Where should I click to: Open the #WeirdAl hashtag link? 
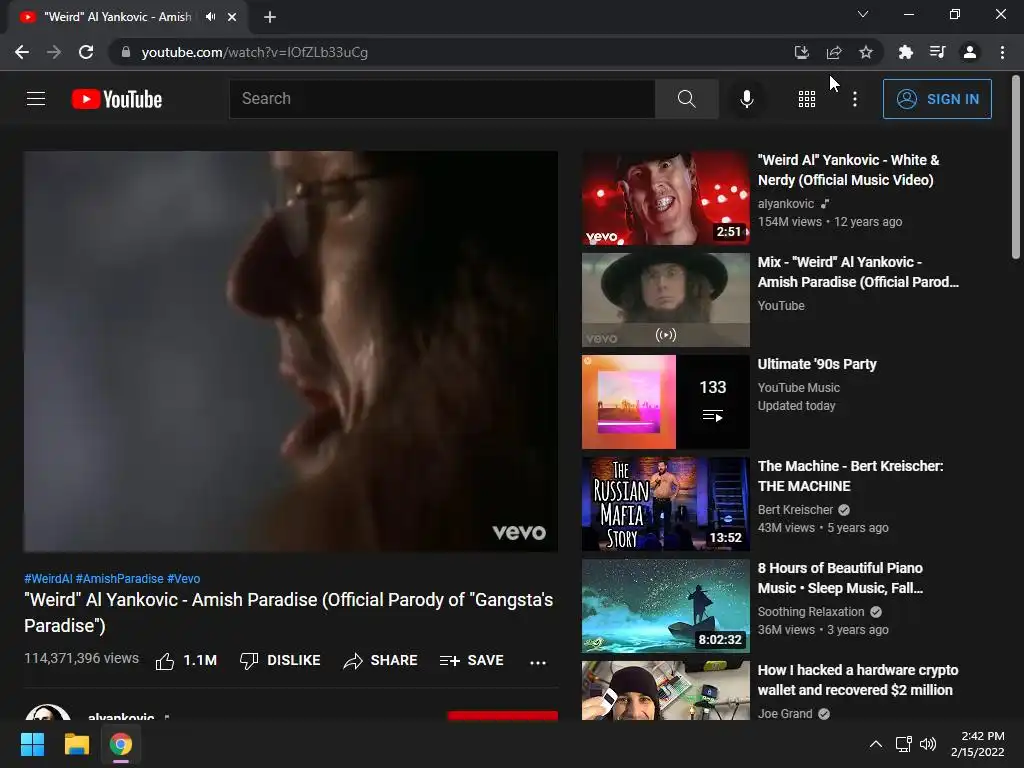point(48,579)
